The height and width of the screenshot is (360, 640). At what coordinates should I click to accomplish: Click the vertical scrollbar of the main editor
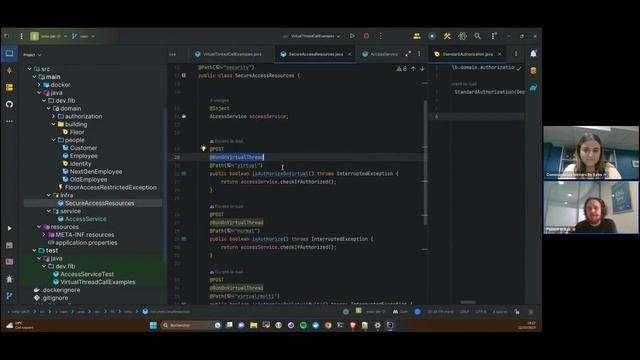(425, 163)
